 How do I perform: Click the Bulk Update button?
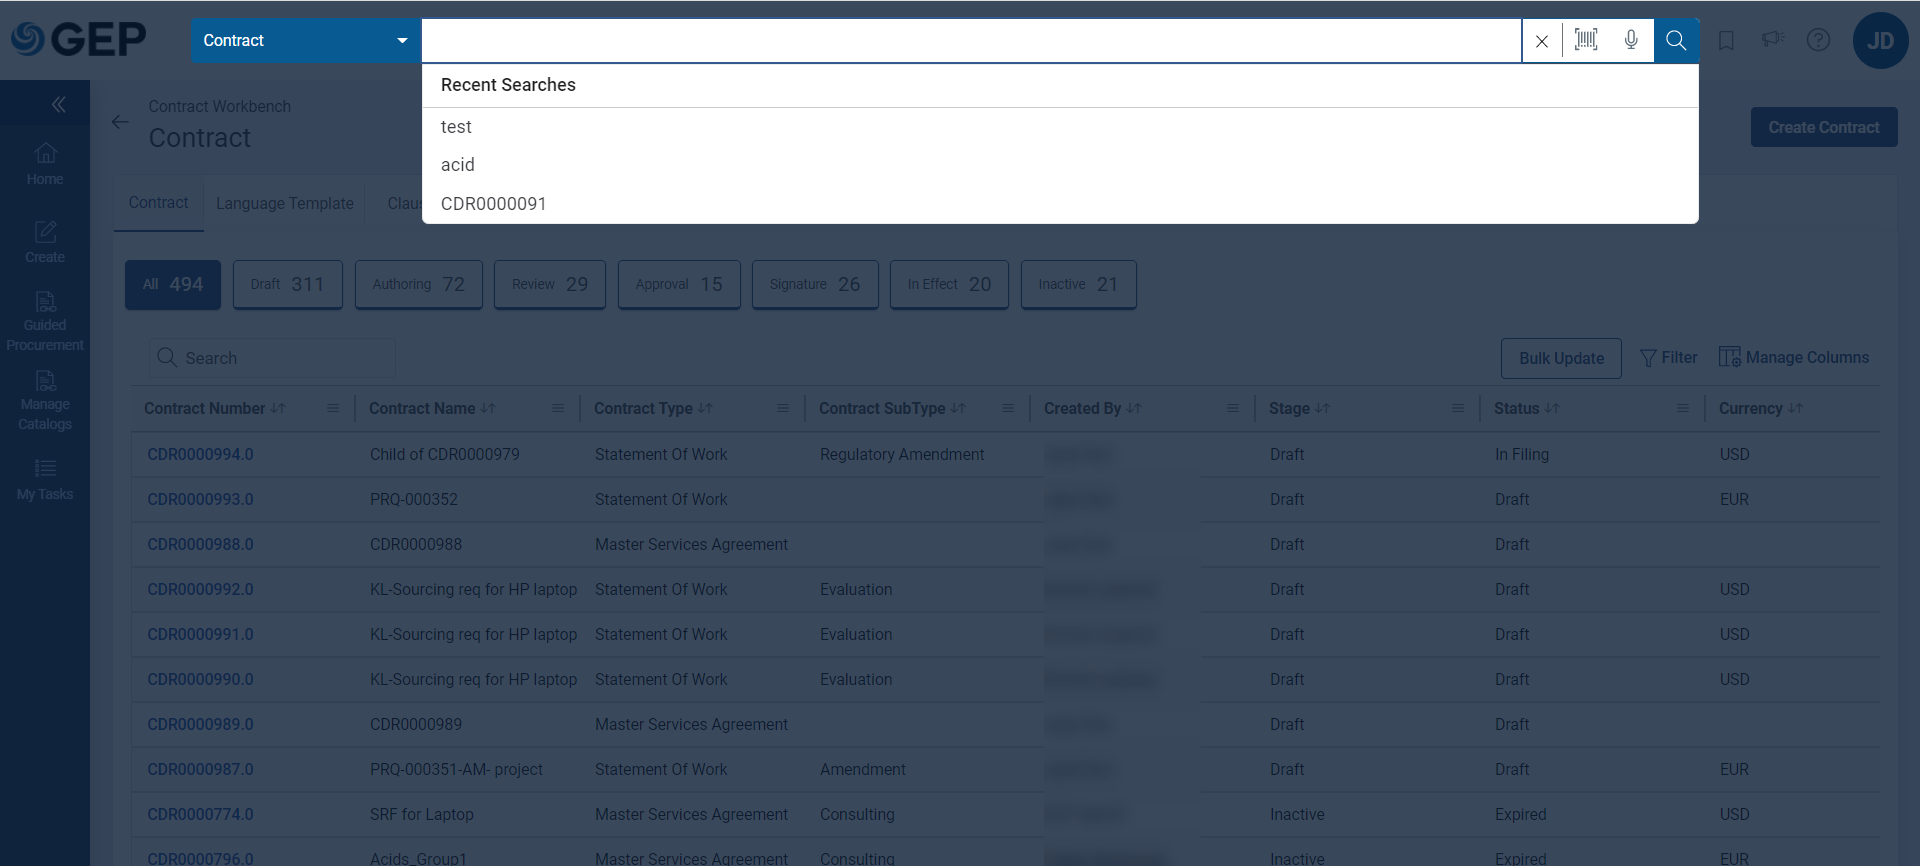pyautogui.click(x=1560, y=358)
